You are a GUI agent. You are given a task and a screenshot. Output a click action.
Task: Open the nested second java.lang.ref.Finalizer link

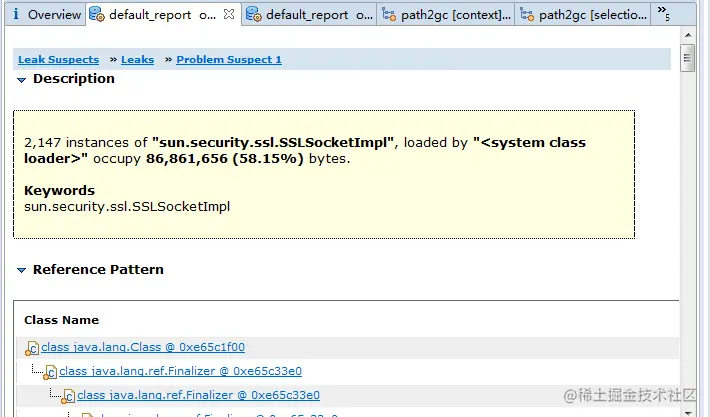tap(198, 395)
